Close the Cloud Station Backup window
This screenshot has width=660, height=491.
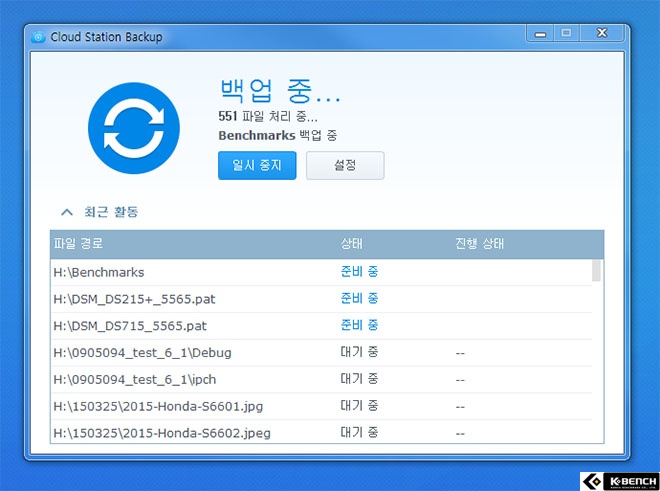pyautogui.click(x=602, y=33)
